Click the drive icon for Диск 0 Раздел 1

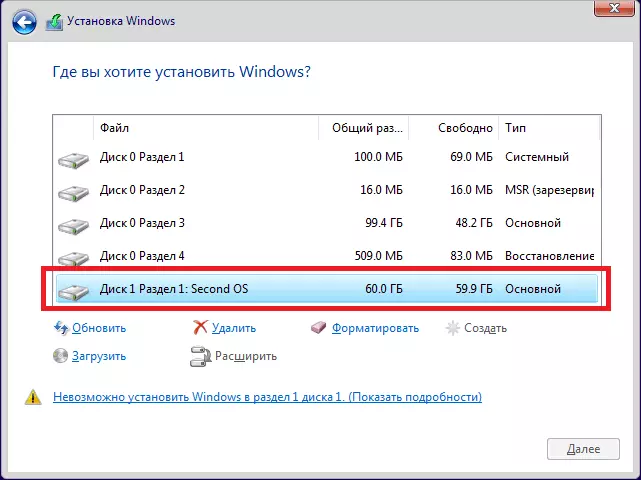click(x=73, y=158)
